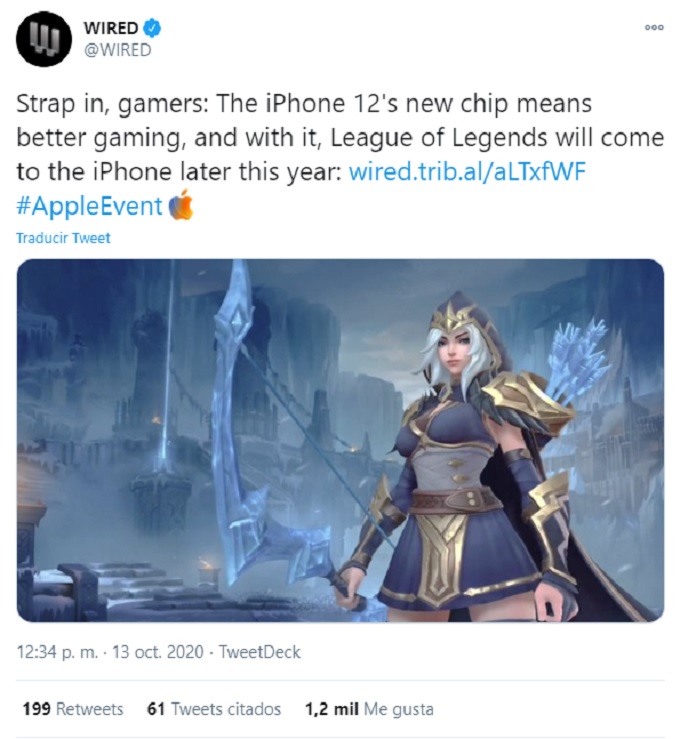View the 199 Retweets list
Screen dimensions: 680x739
point(73,709)
